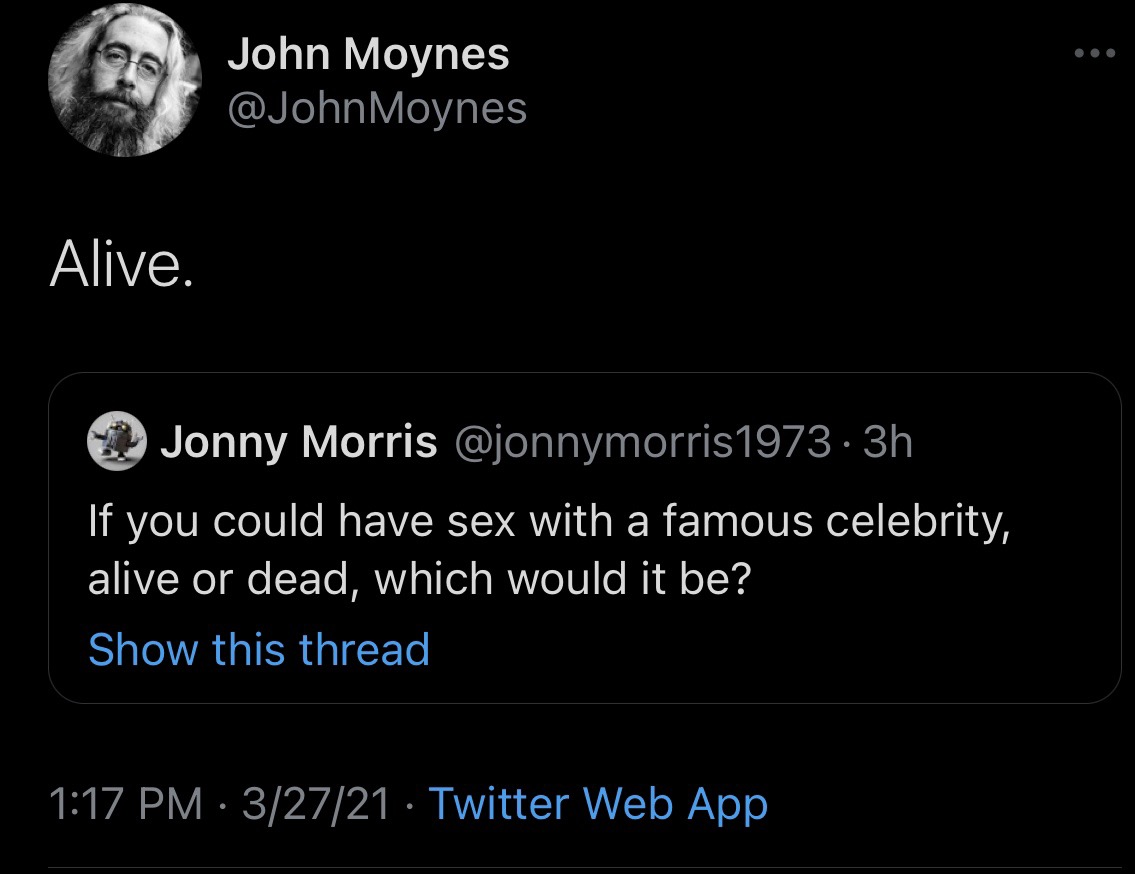The height and width of the screenshot is (874, 1135).
Task: Click the 3/27/21 tweet date
Action: click(314, 803)
